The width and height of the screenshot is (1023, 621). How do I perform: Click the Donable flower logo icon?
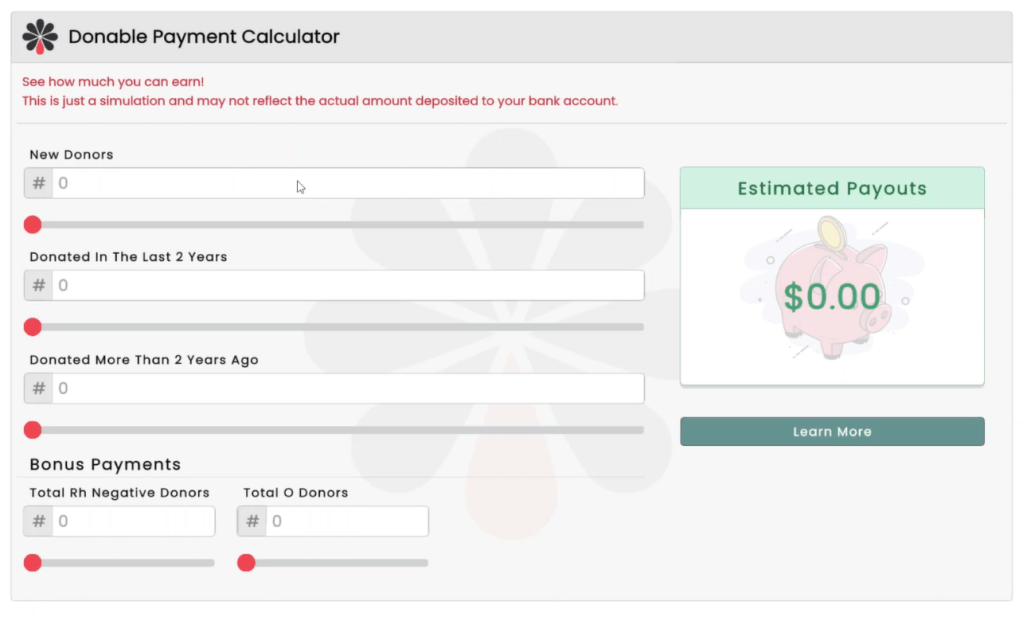click(40, 36)
